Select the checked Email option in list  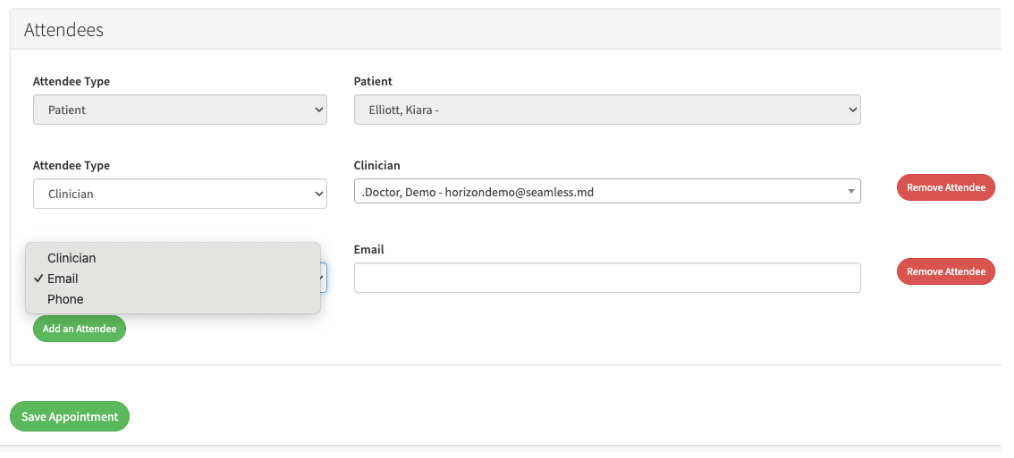click(x=63, y=279)
